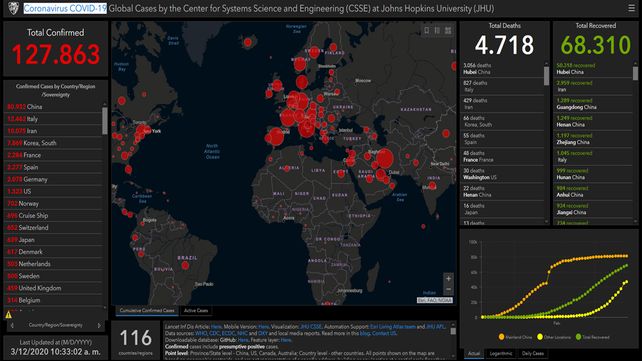This screenshot has width=642, height=361.
Task: Switch to Cumulative Confirmed Cases tab
Action: tap(147, 311)
